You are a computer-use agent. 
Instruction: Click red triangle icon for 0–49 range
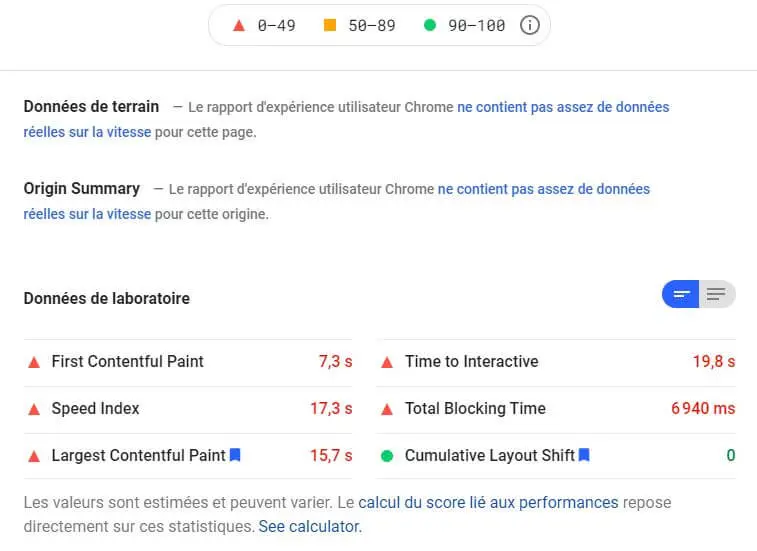[239, 25]
